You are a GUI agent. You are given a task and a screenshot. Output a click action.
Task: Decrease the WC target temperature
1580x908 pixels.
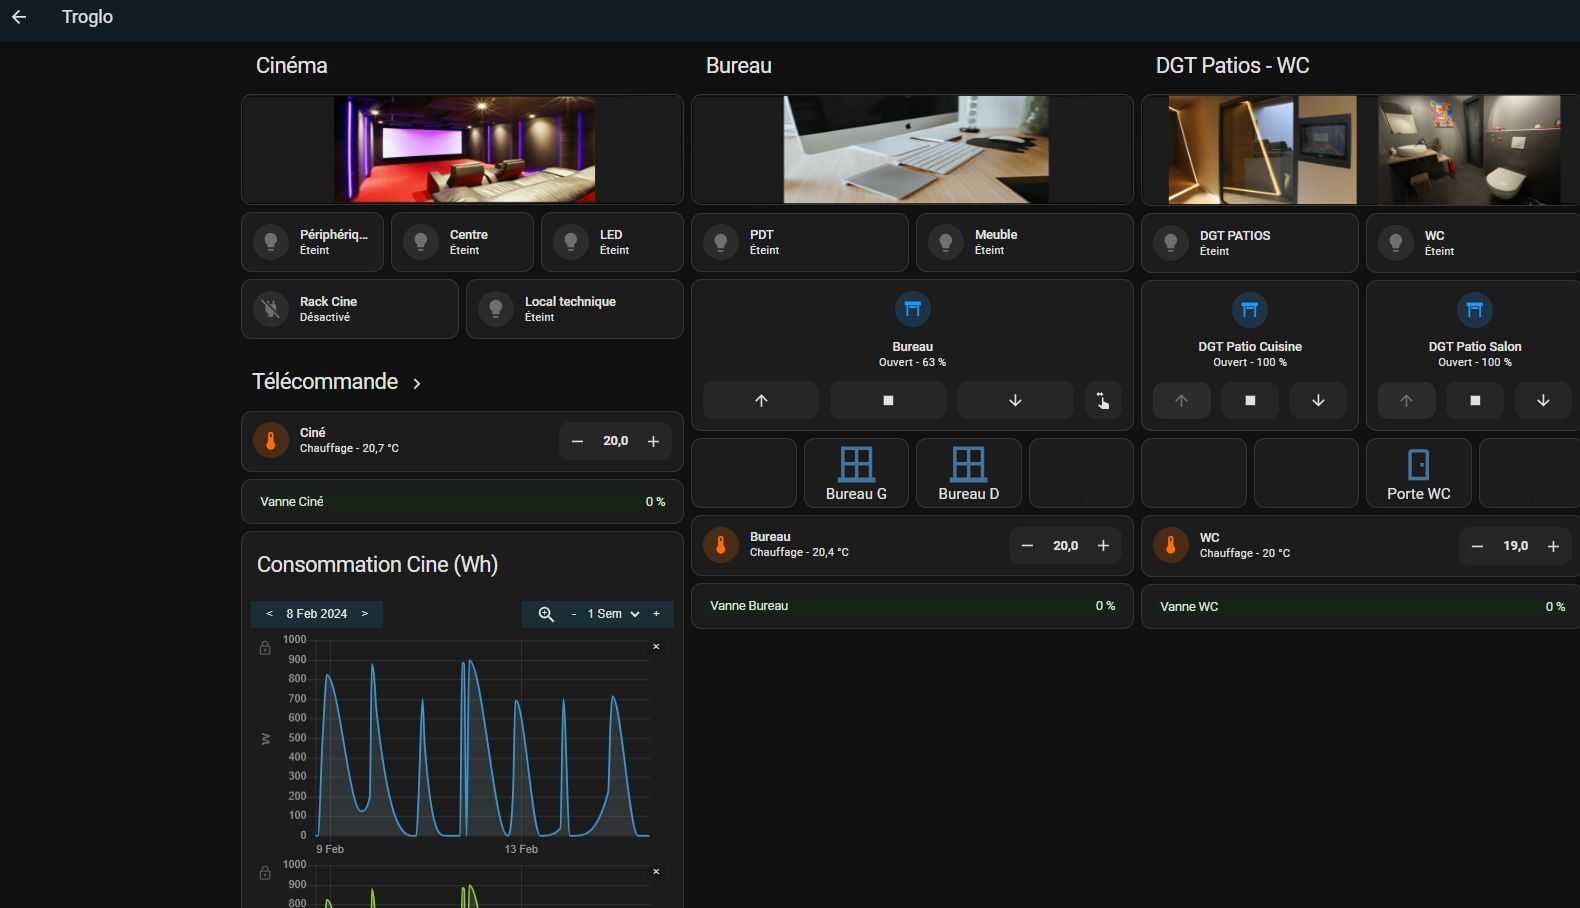pyautogui.click(x=1477, y=546)
